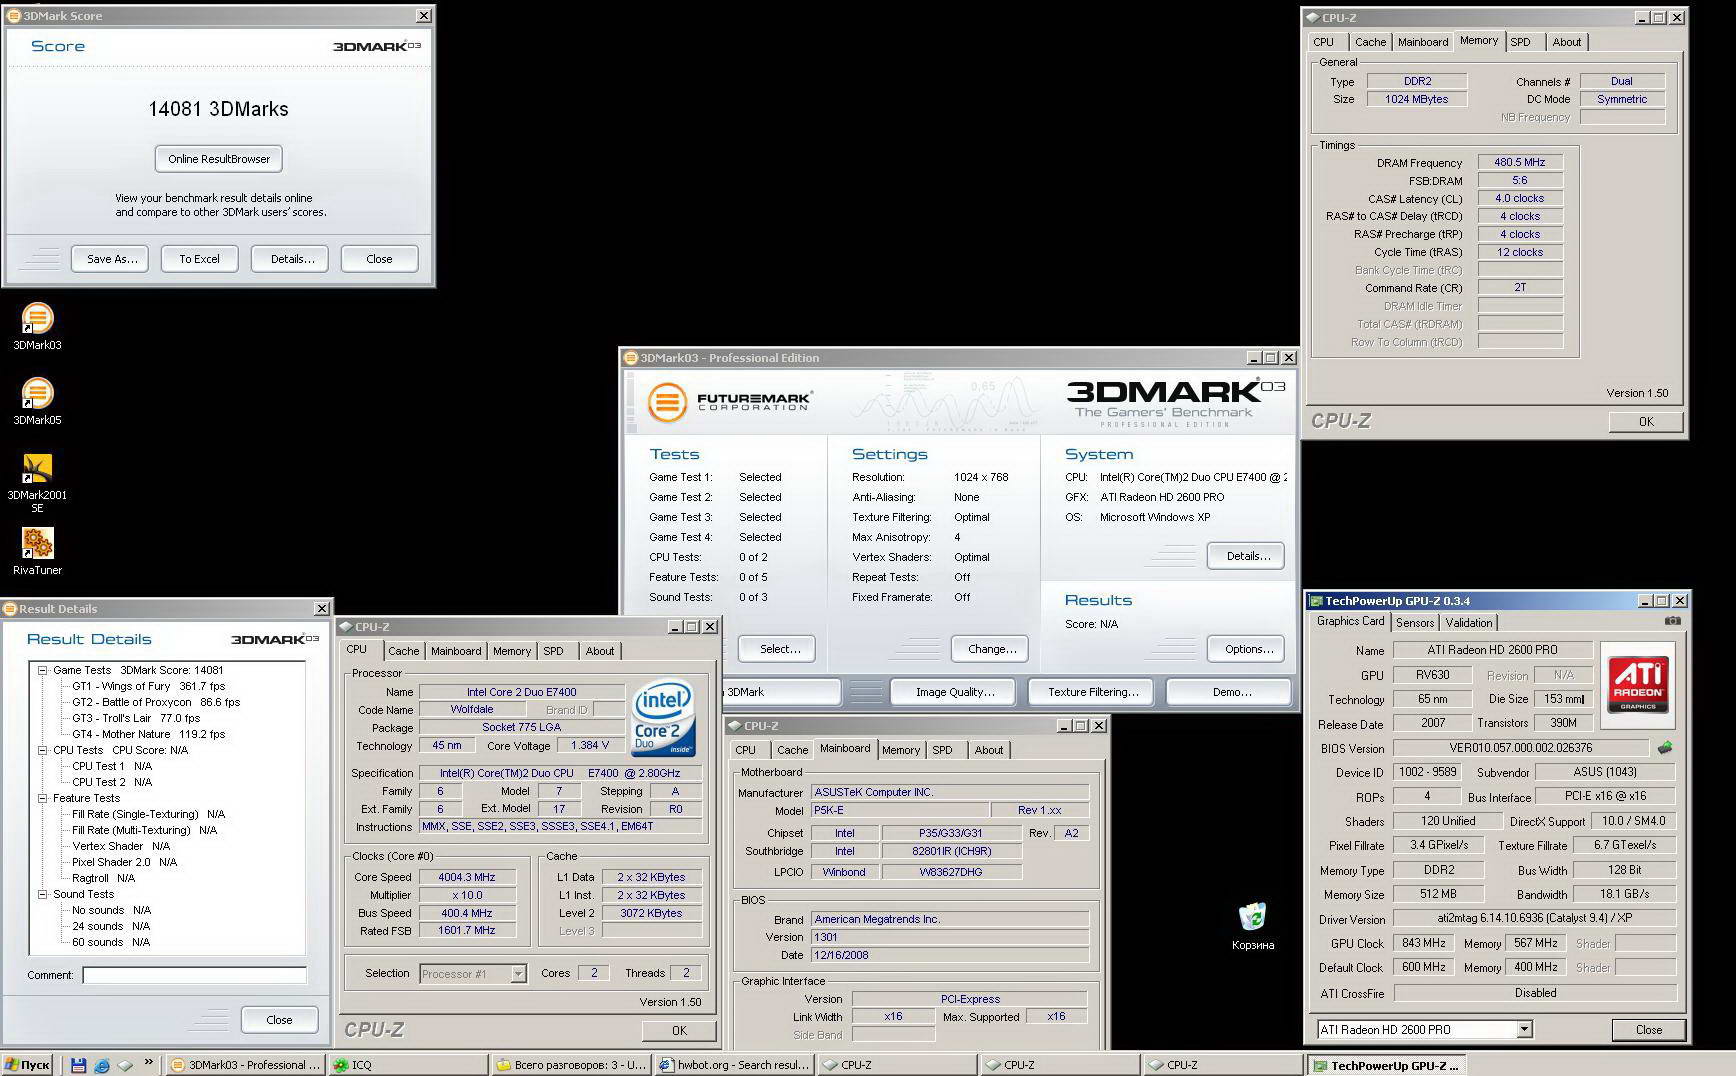
Task: Open Memory tab in CPU-Z processor window
Action: tap(512, 651)
